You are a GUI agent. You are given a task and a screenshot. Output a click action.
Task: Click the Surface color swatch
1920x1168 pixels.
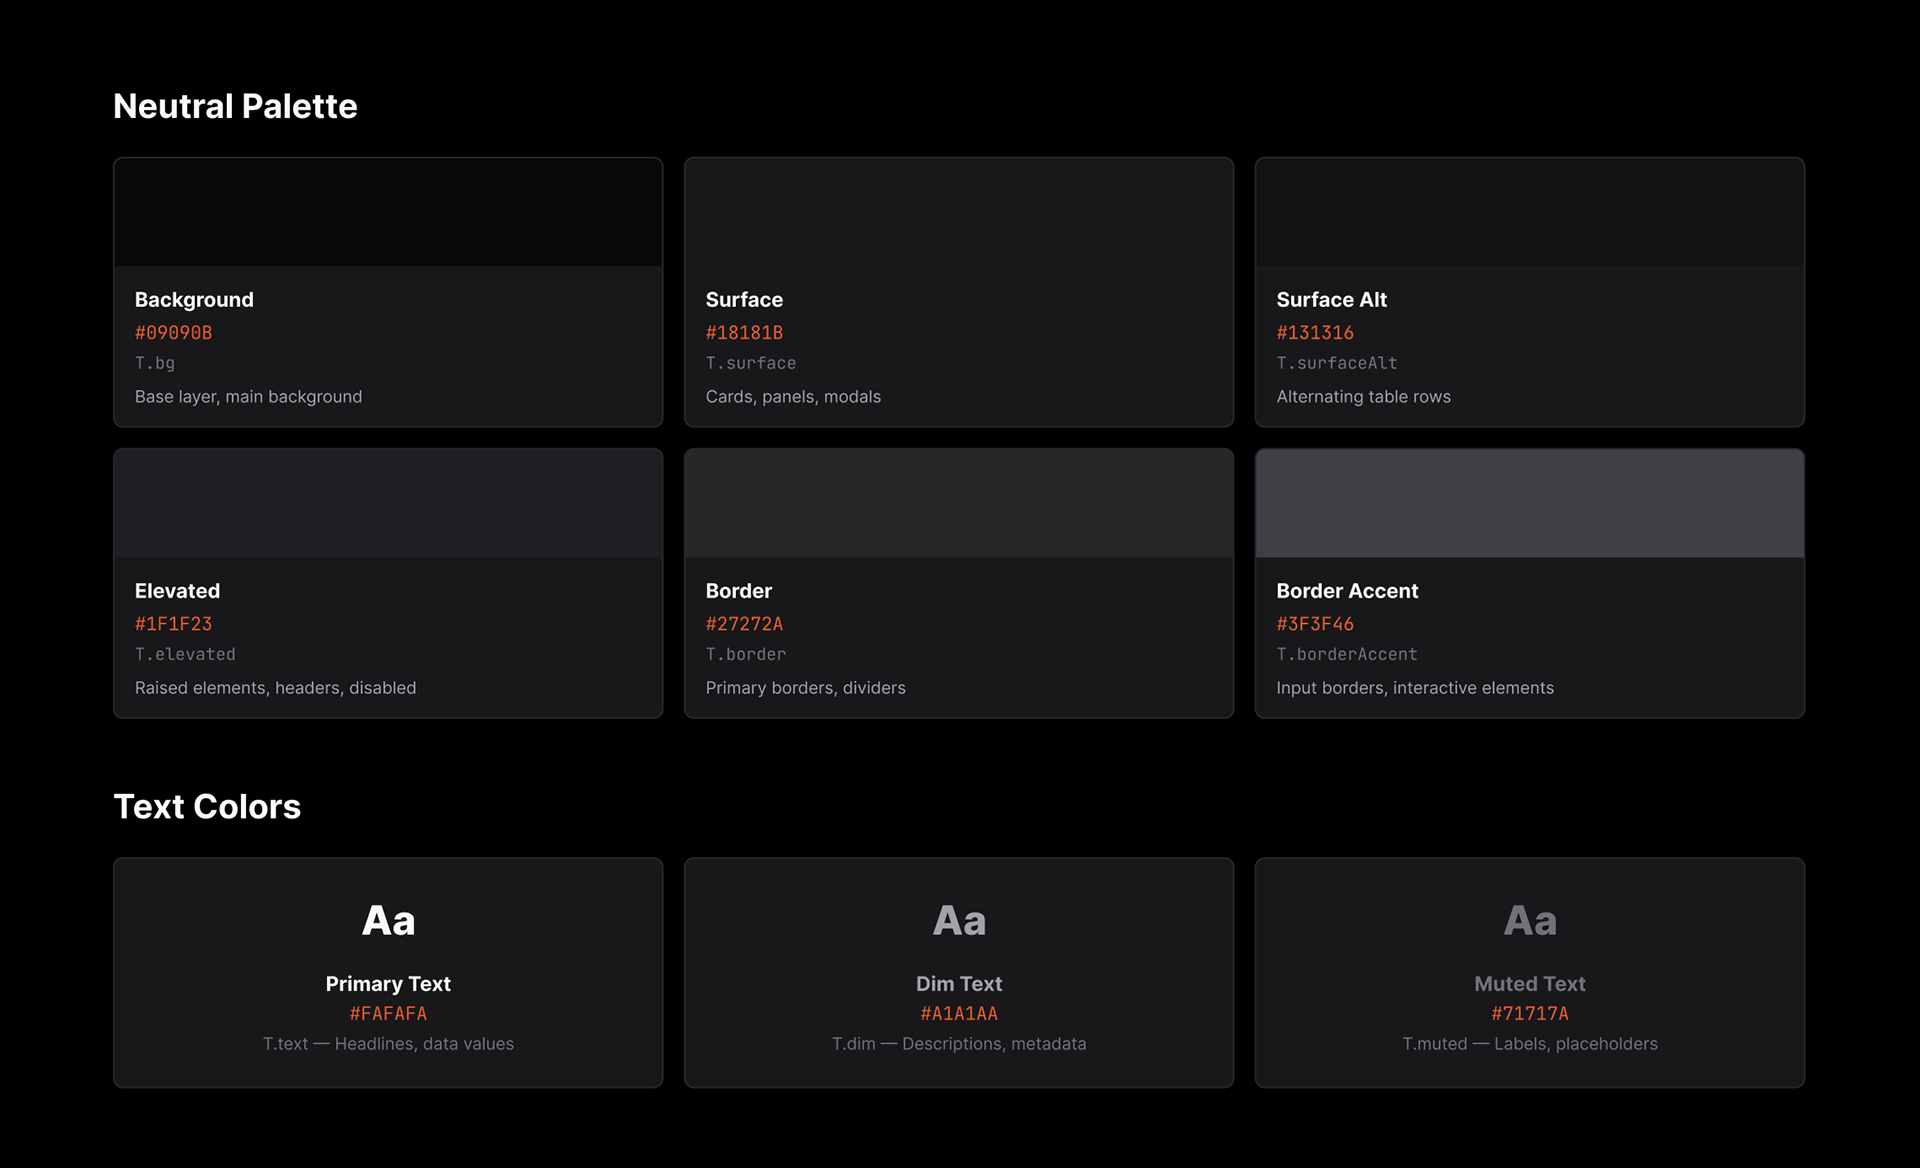[958, 212]
